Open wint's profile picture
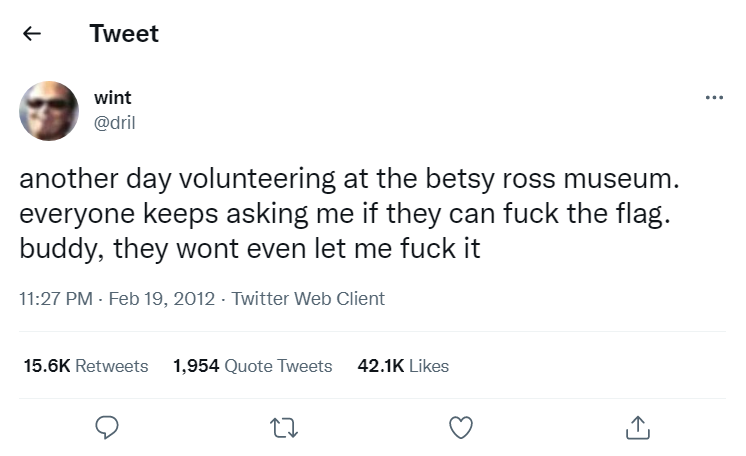 (x=49, y=110)
